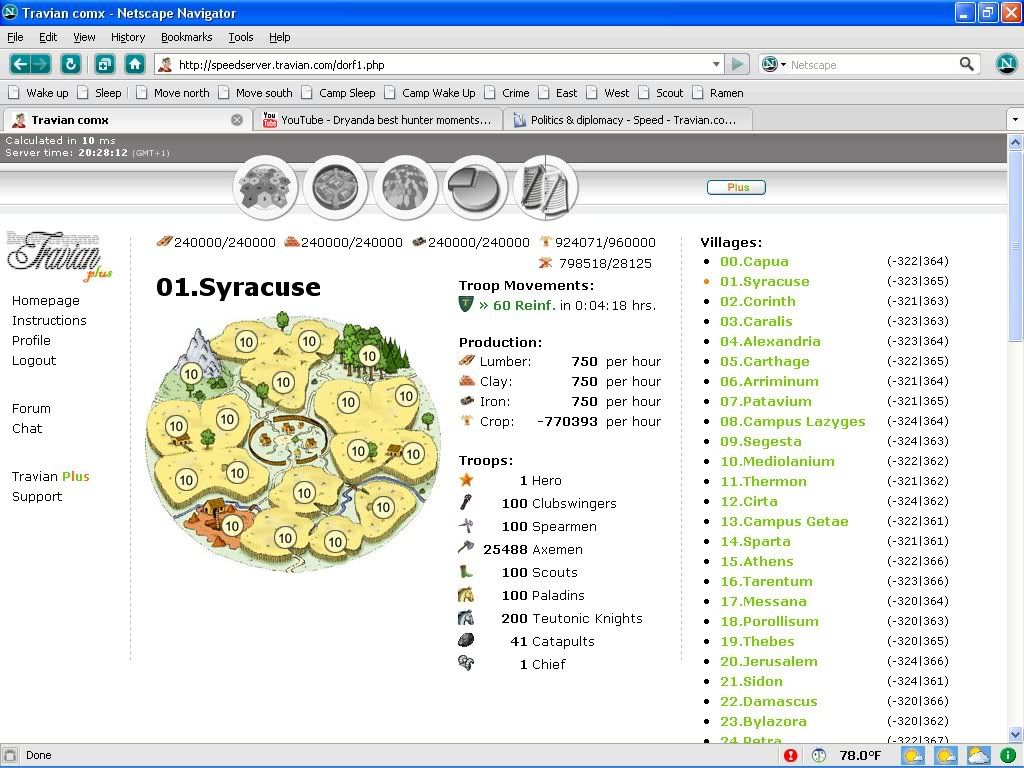Viewport: 1024px width, 768px height.
Task: Select village 22.Damascus
Action: pos(768,701)
